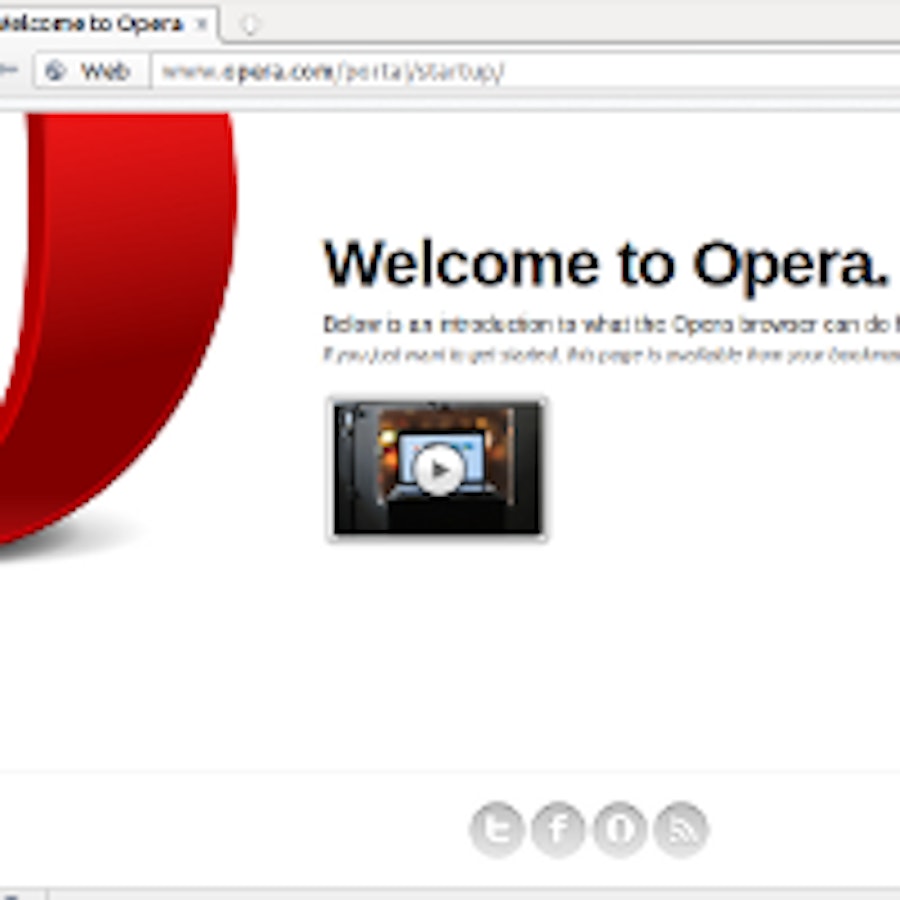Select the 'Welcome to Opera' tab
Image resolution: width=900 pixels, height=900 pixels.
tap(95, 23)
